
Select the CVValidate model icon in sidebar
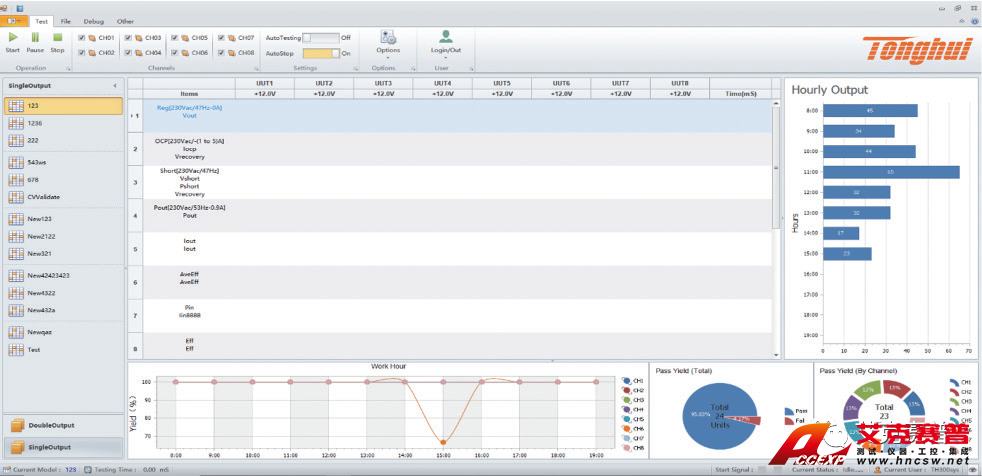[x=16, y=197]
